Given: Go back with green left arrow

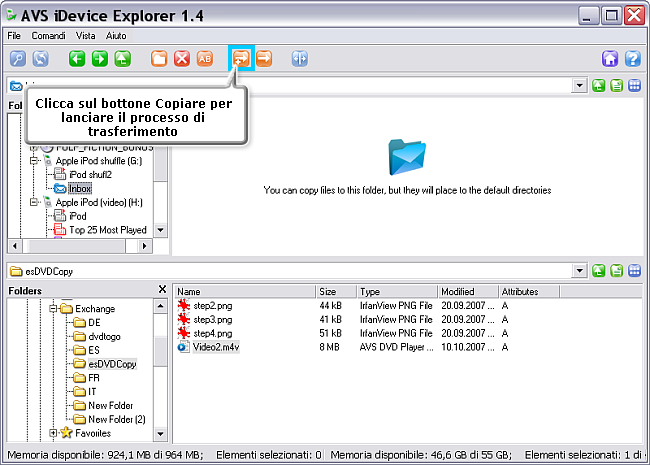Looking at the screenshot, I should pos(77,58).
